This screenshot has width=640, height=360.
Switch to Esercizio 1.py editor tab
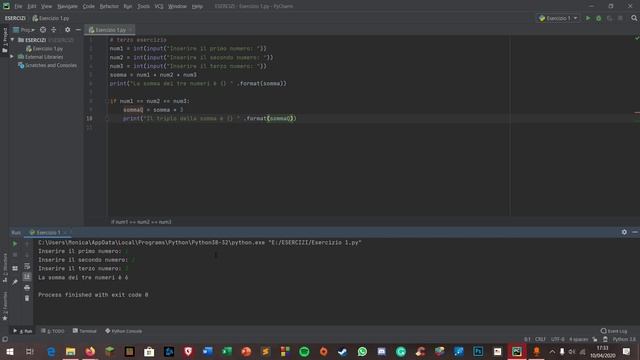[109, 30]
